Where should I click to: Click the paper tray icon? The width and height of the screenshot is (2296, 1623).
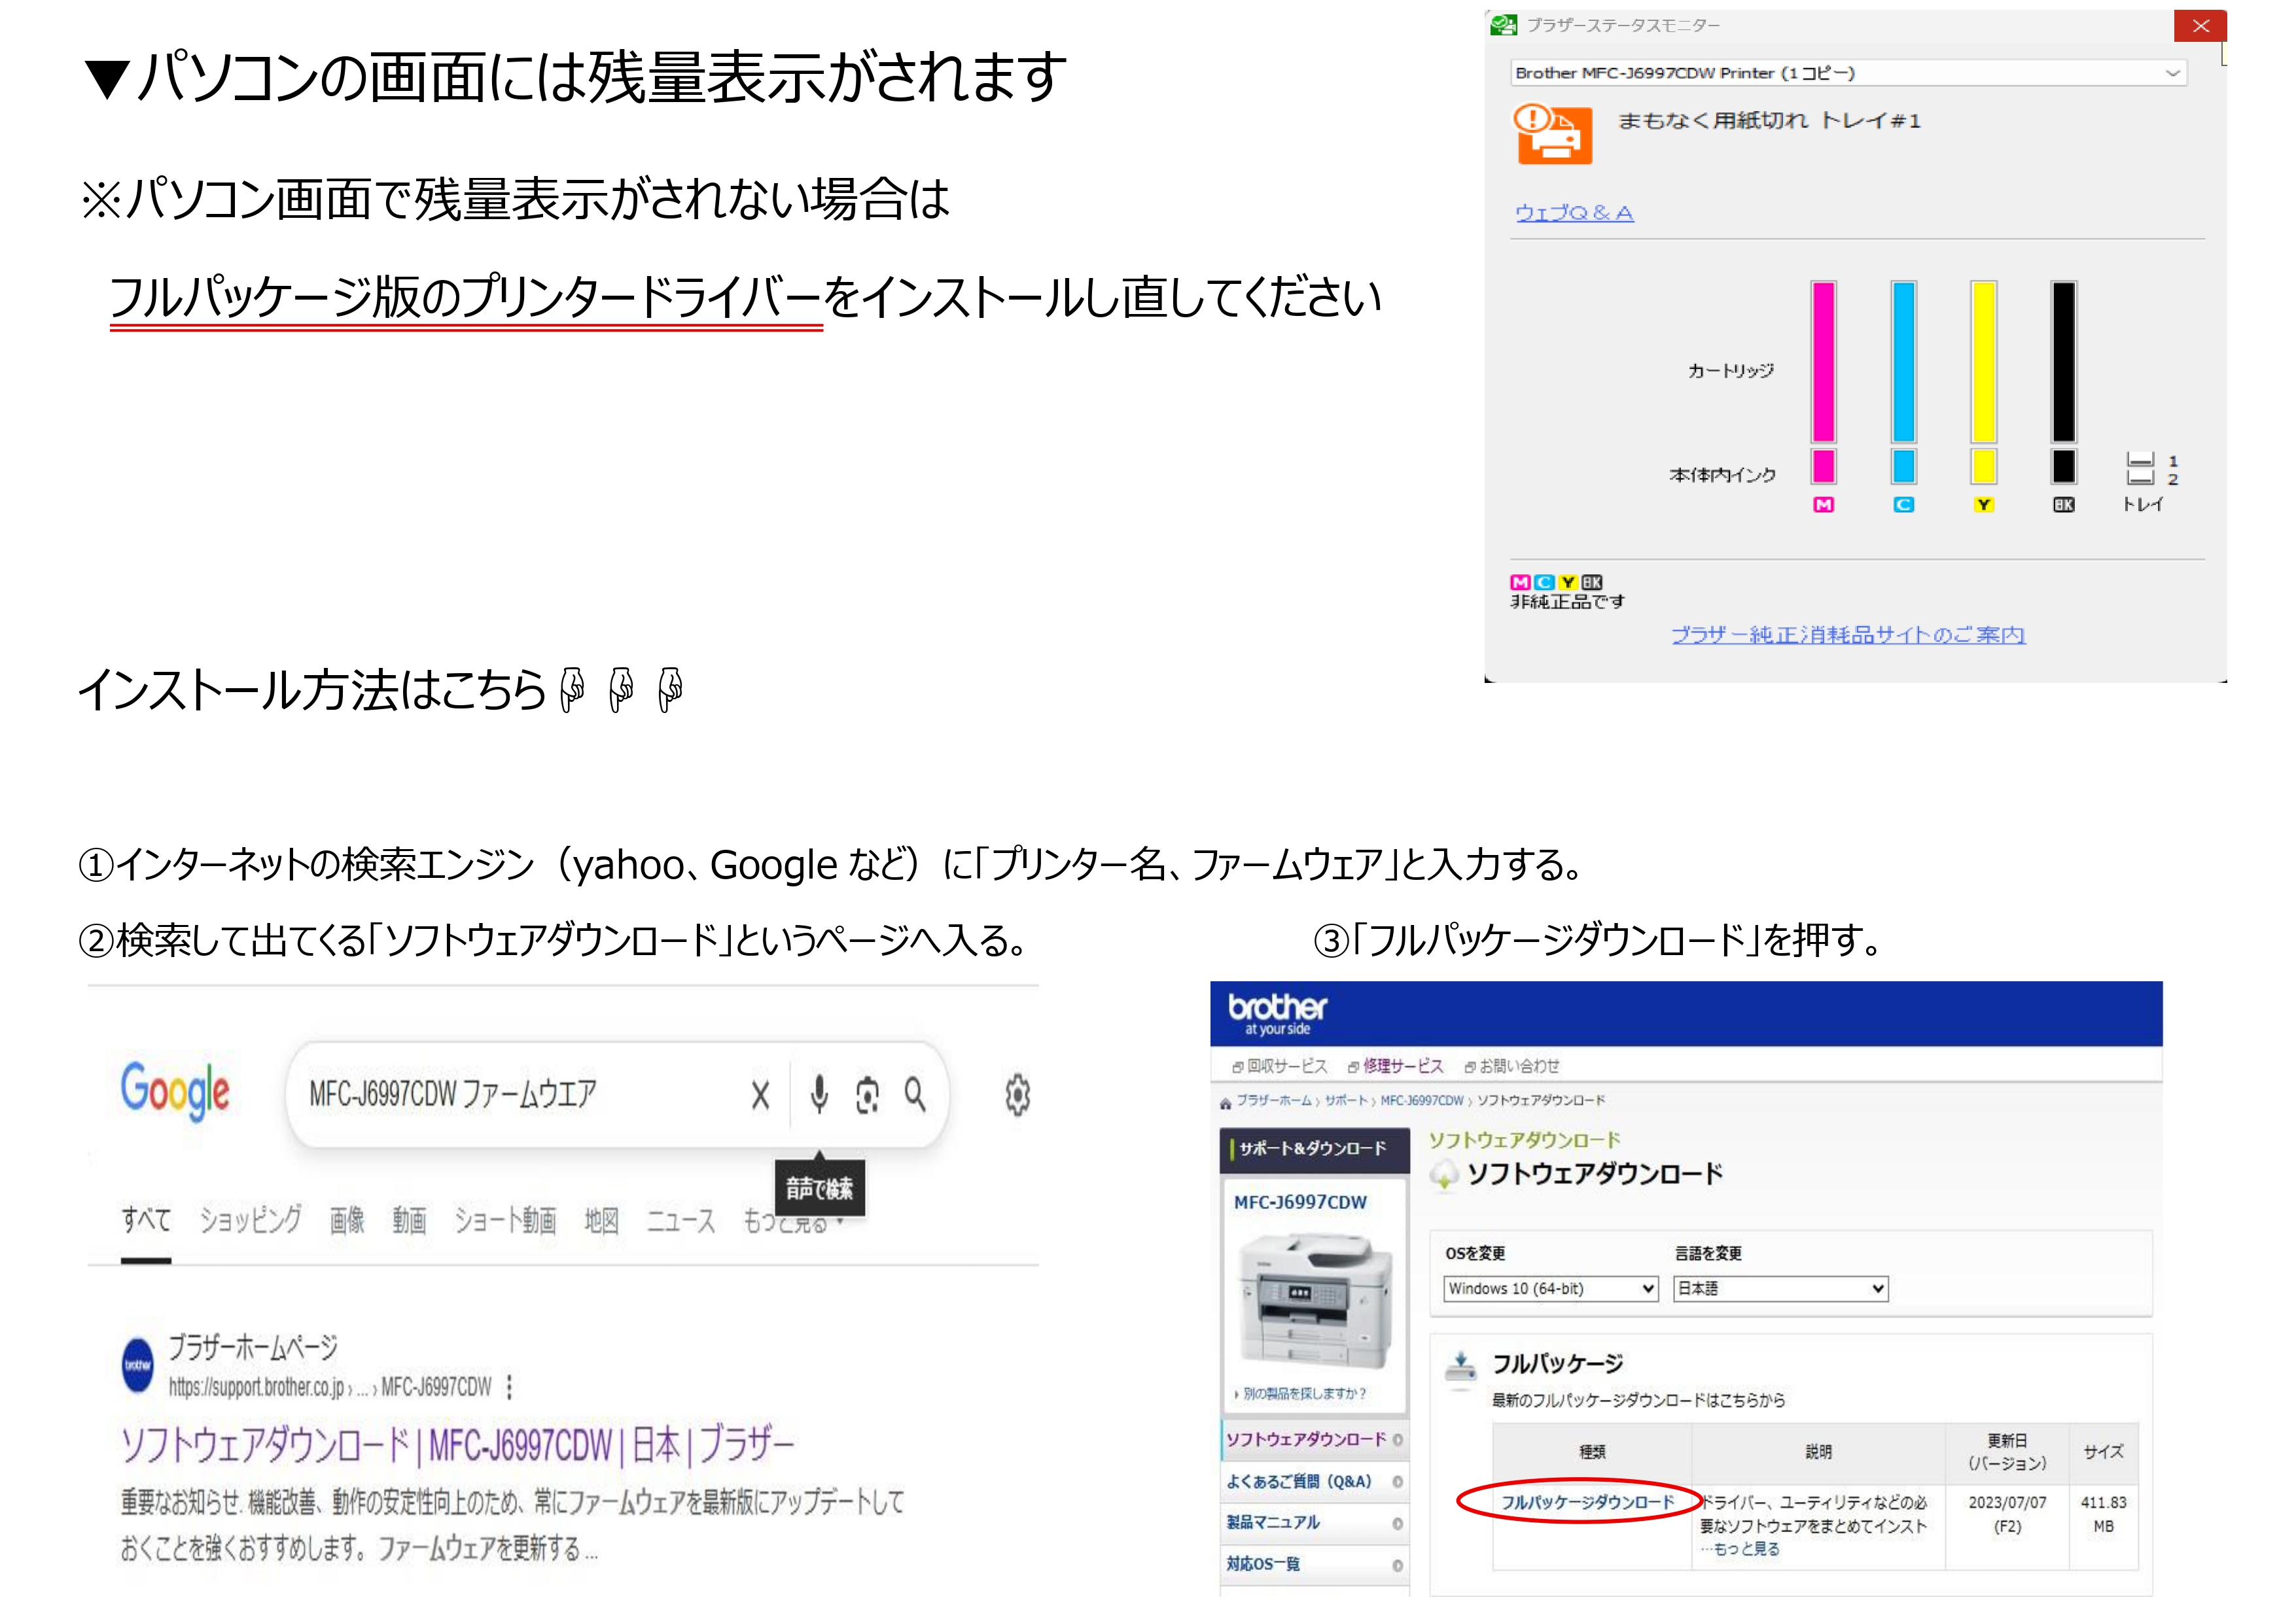(x=2140, y=469)
